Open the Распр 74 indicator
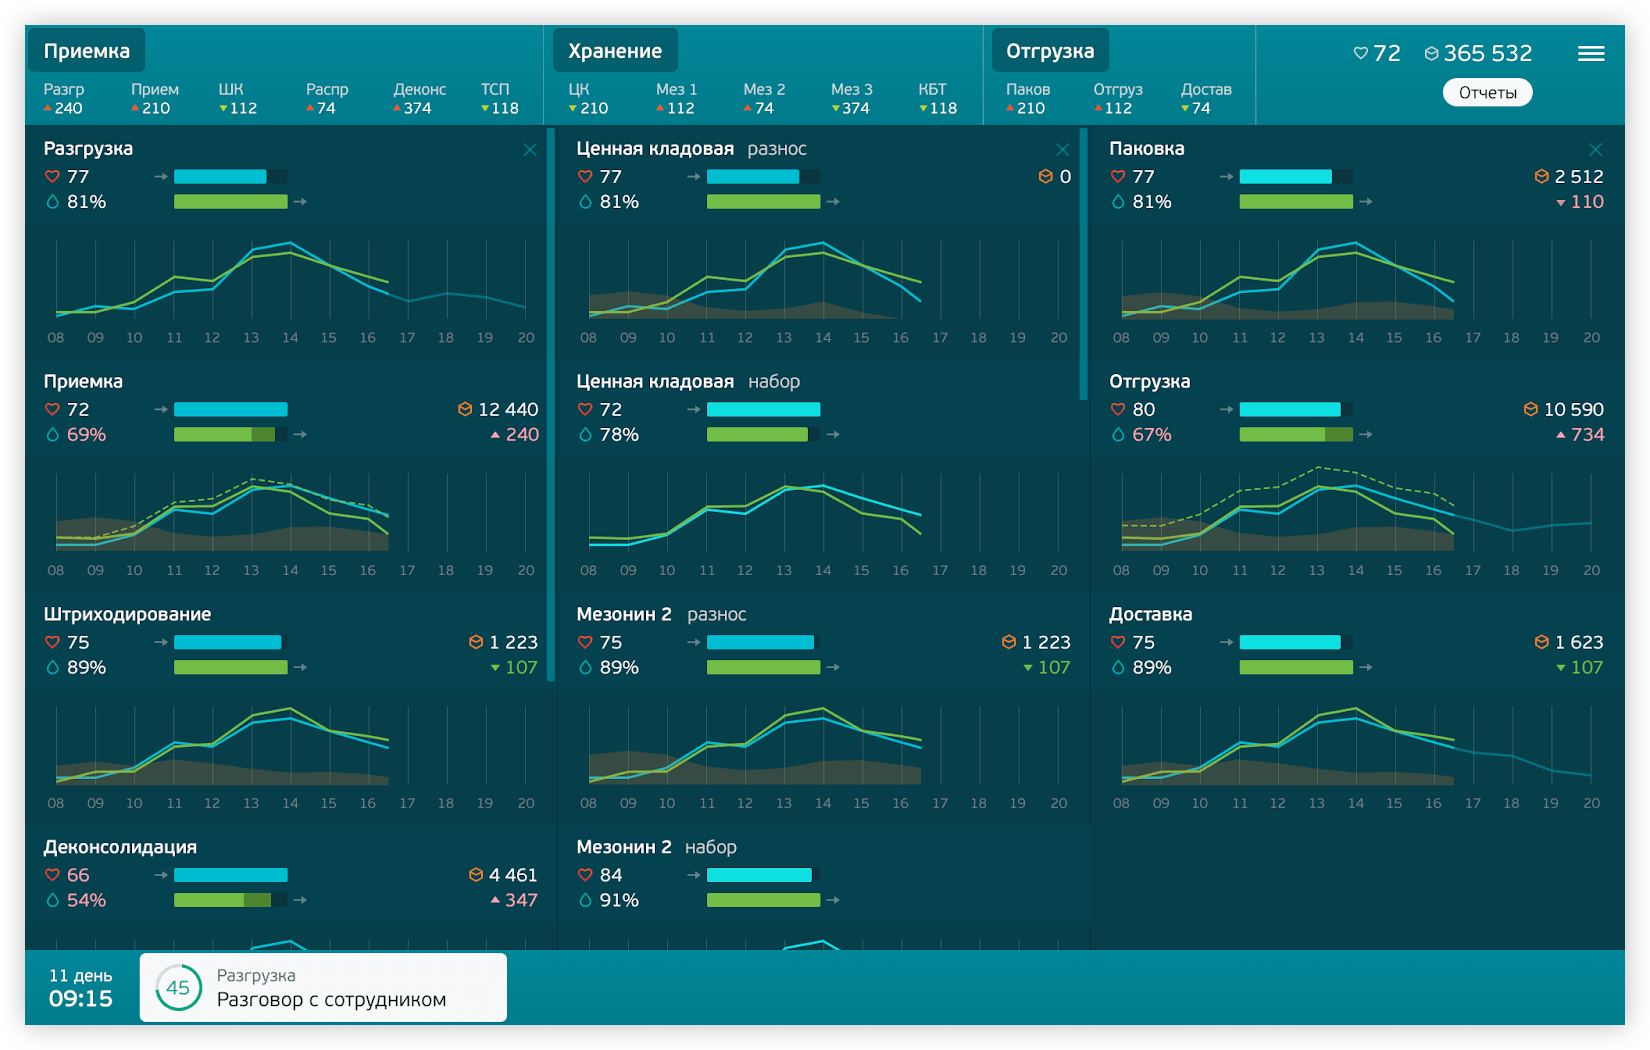 (x=327, y=98)
